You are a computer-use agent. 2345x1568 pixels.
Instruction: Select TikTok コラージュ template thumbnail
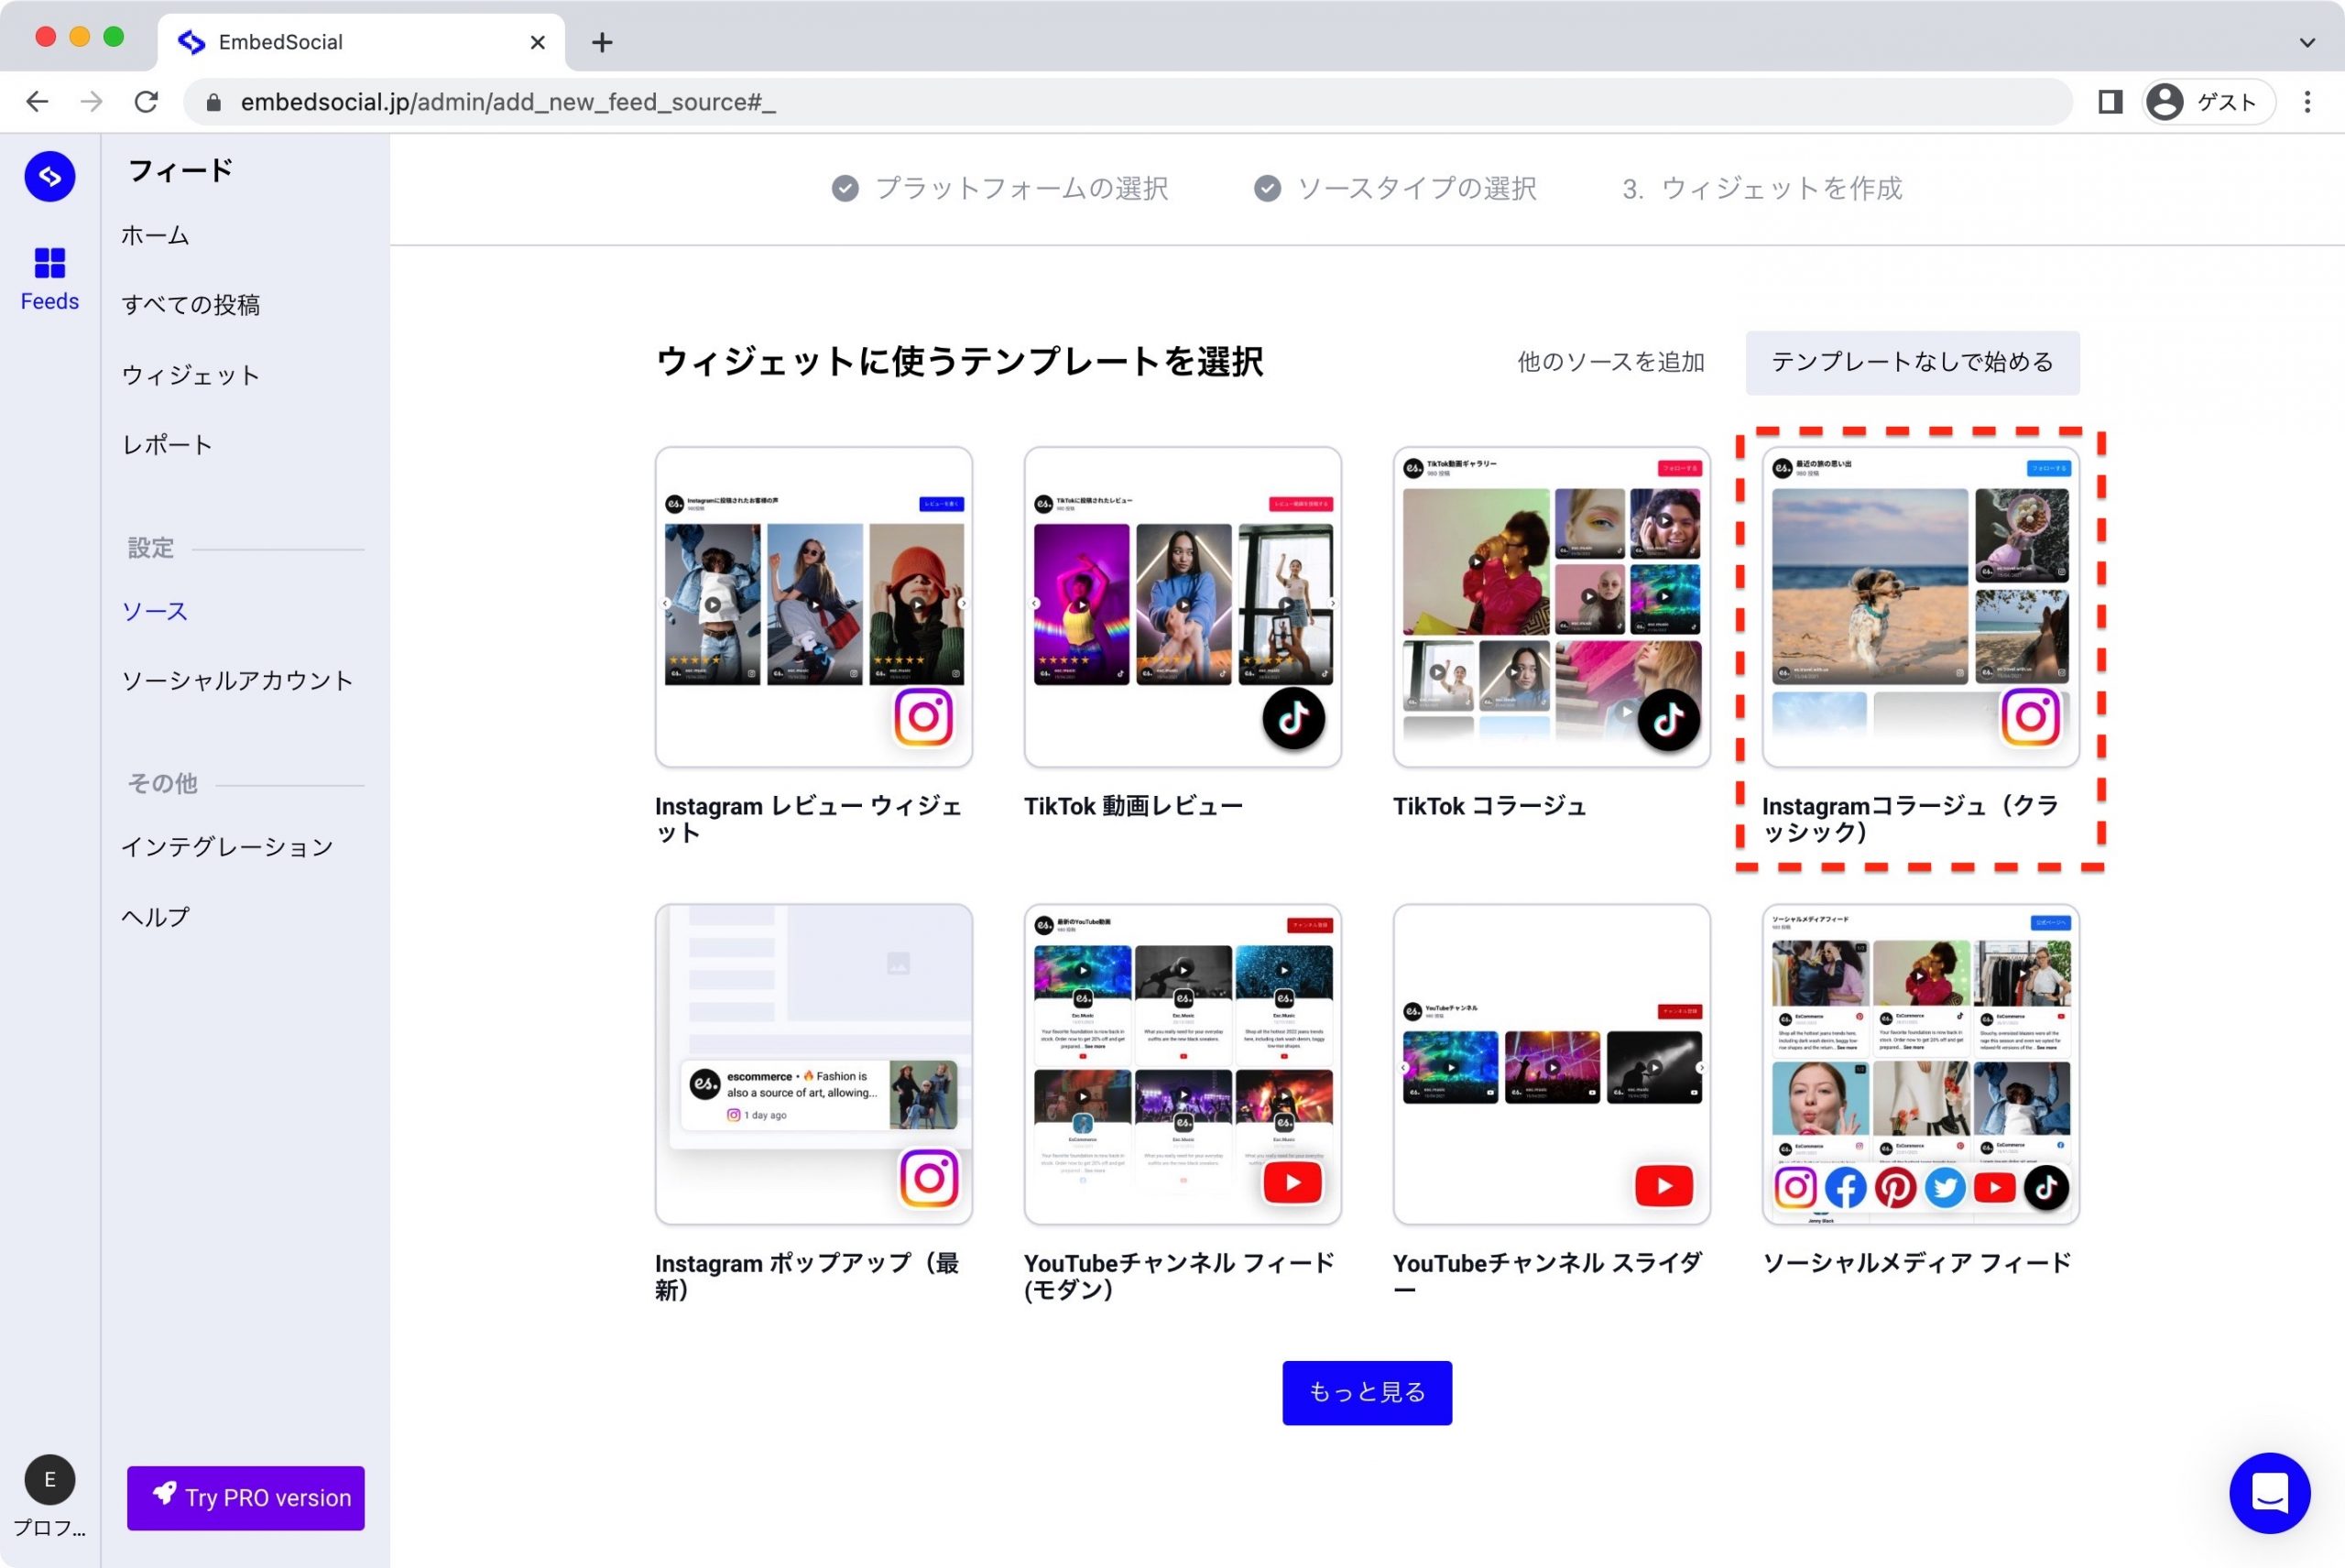coord(1551,607)
